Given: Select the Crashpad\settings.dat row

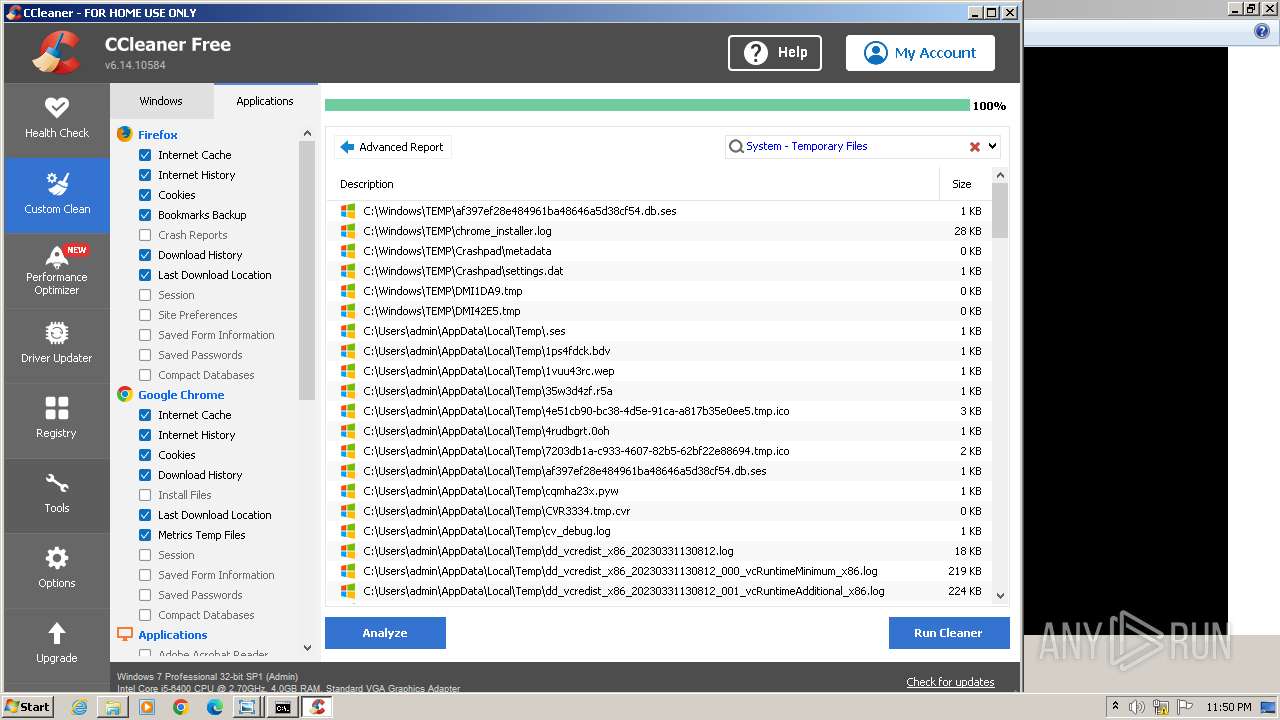Looking at the screenshot, I should [659, 271].
